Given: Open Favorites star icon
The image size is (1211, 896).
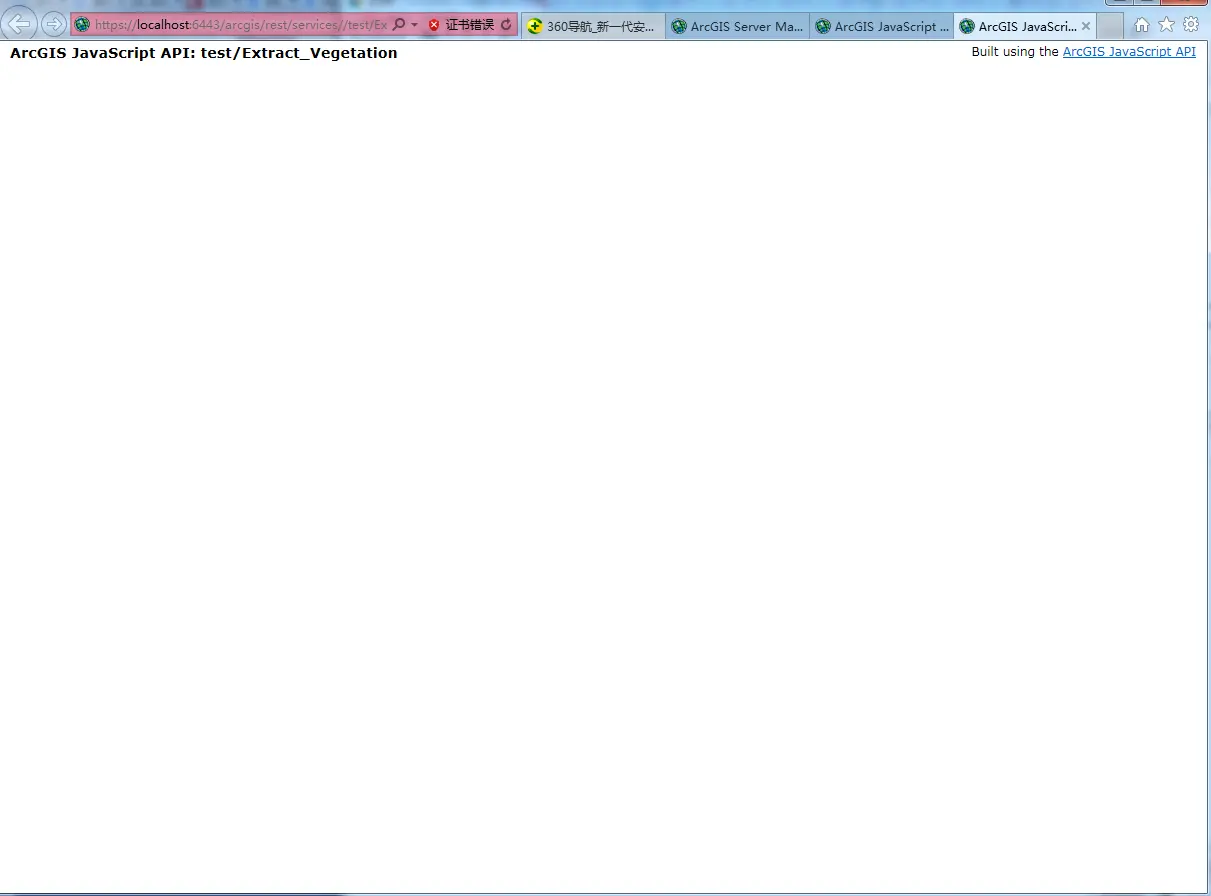Looking at the screenshot, I should tap(1166, 24).
